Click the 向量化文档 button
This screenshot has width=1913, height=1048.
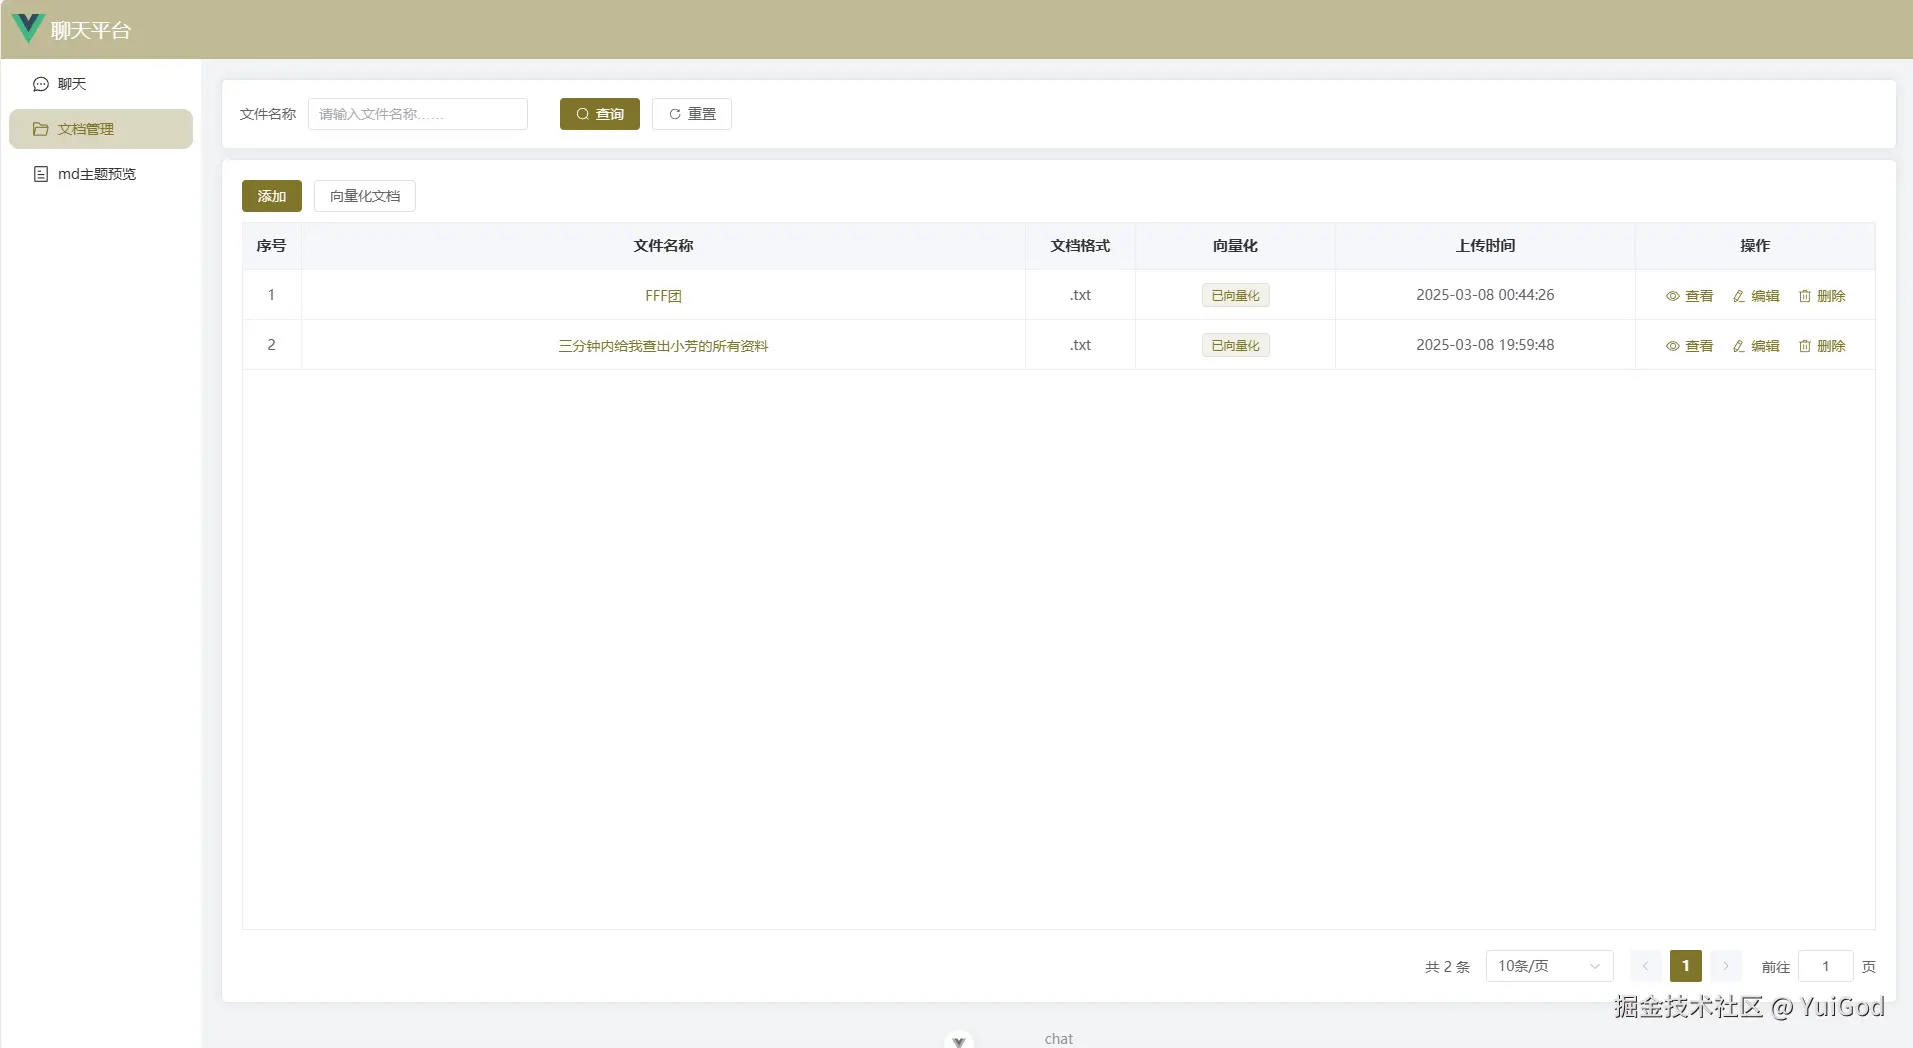click(x=365, y=196)
